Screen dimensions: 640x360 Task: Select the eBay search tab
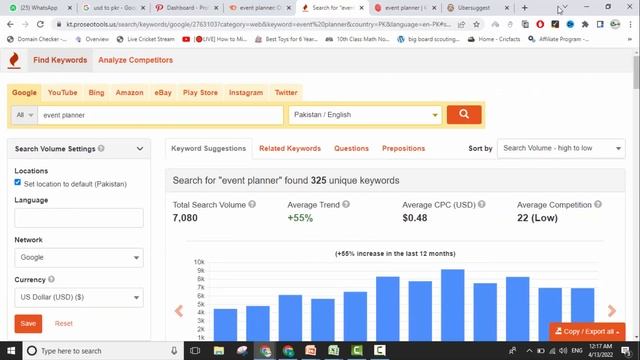163,93
